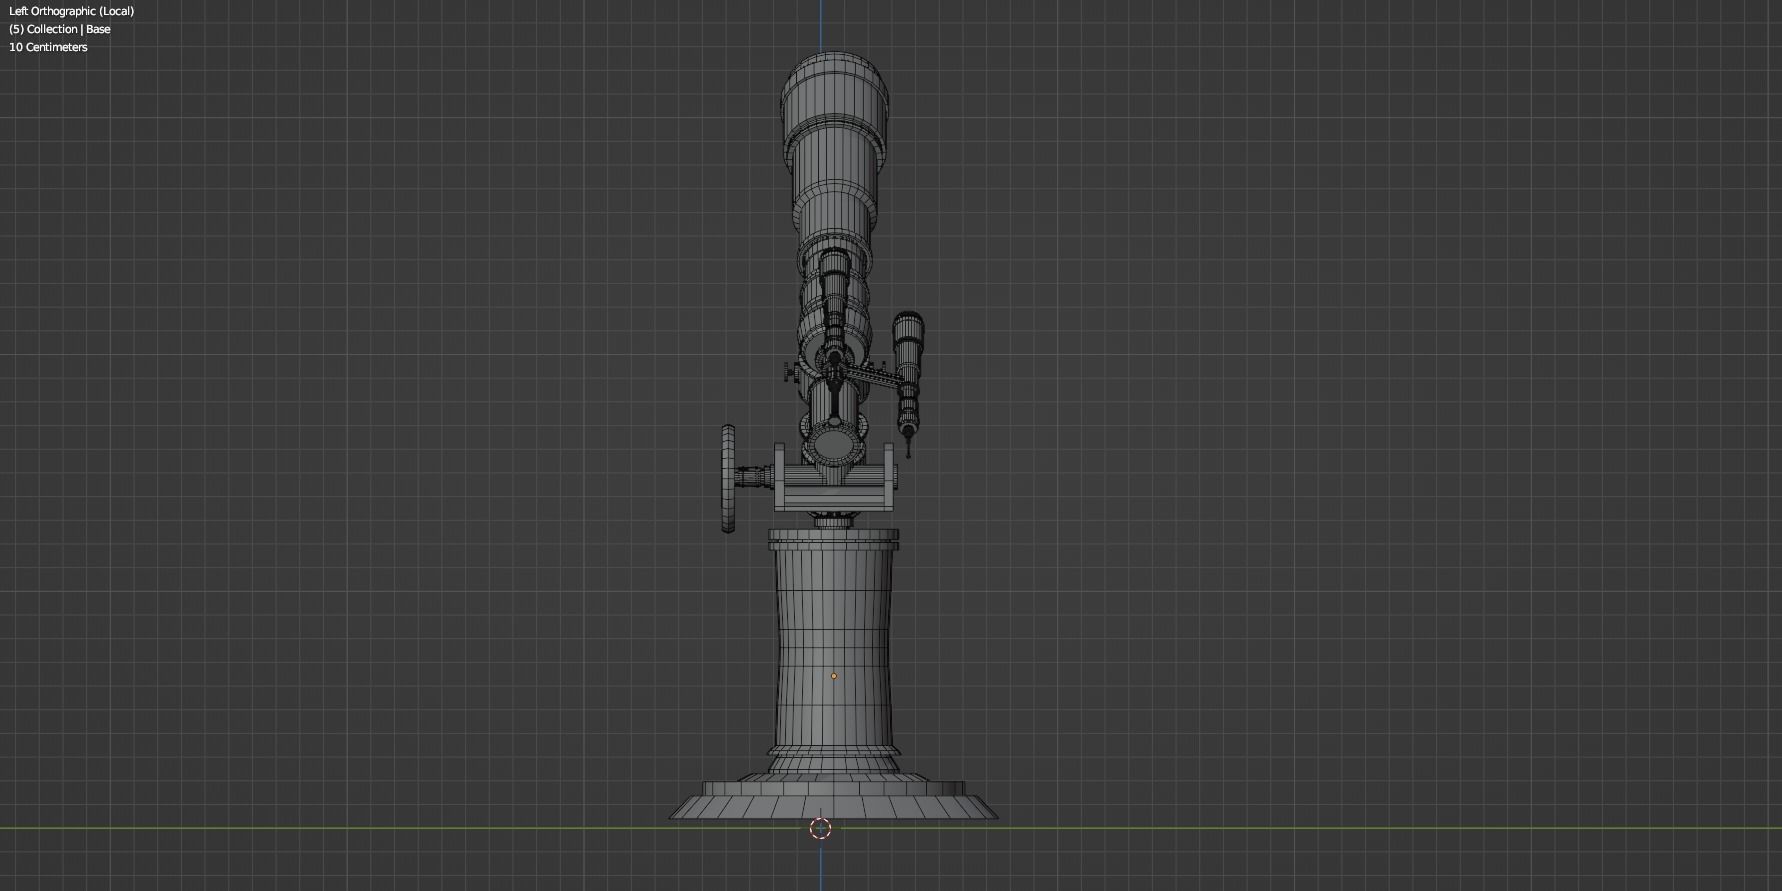
Task: Click the '10 Centimeters' grid scale text
Action: (x=48, y=47)
